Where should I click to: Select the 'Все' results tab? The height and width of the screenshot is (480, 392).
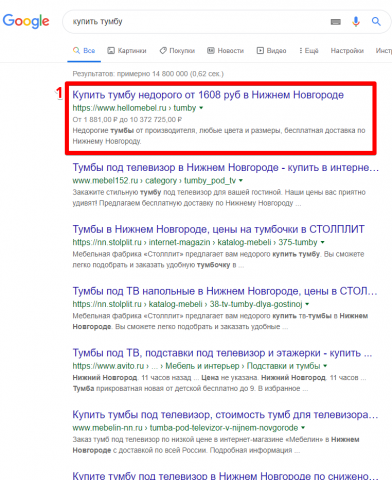click(84, 51)
